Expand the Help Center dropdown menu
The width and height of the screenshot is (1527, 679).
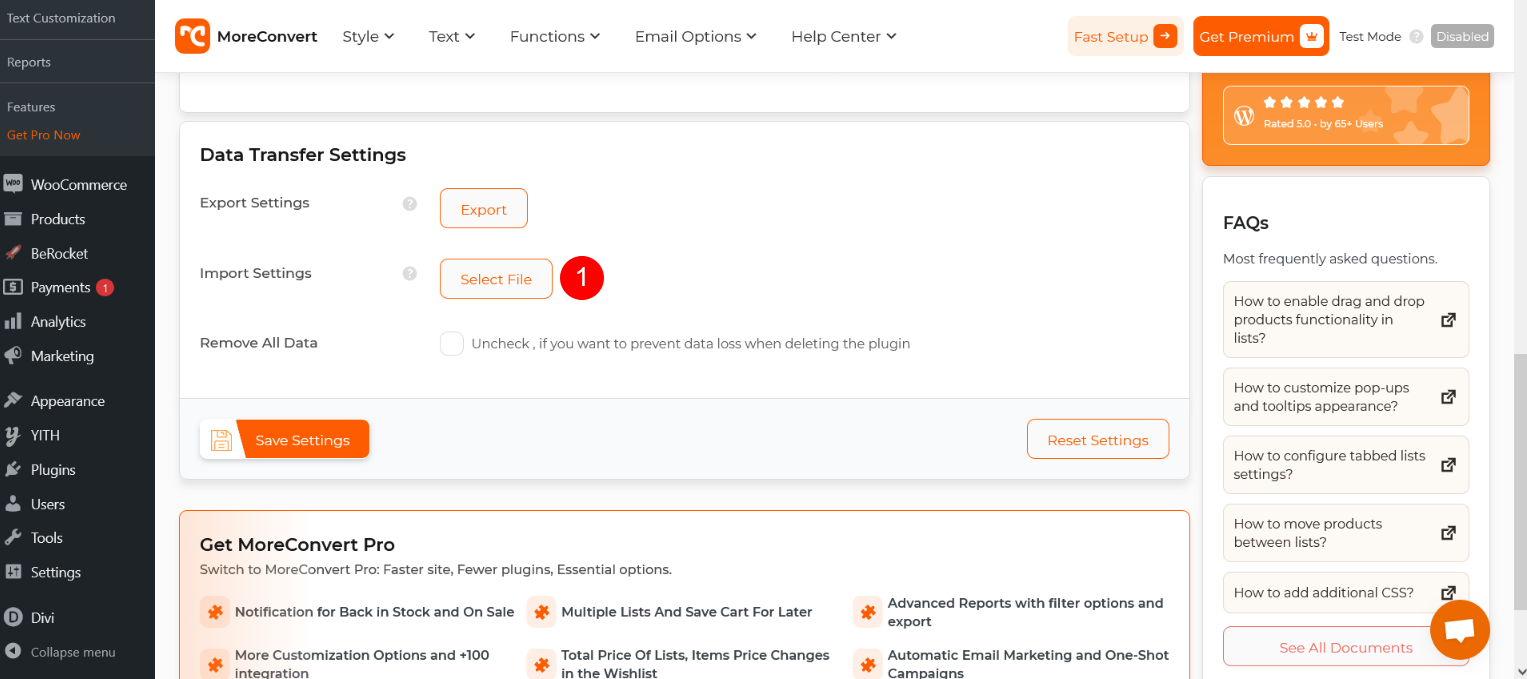[x=844, y=36]
